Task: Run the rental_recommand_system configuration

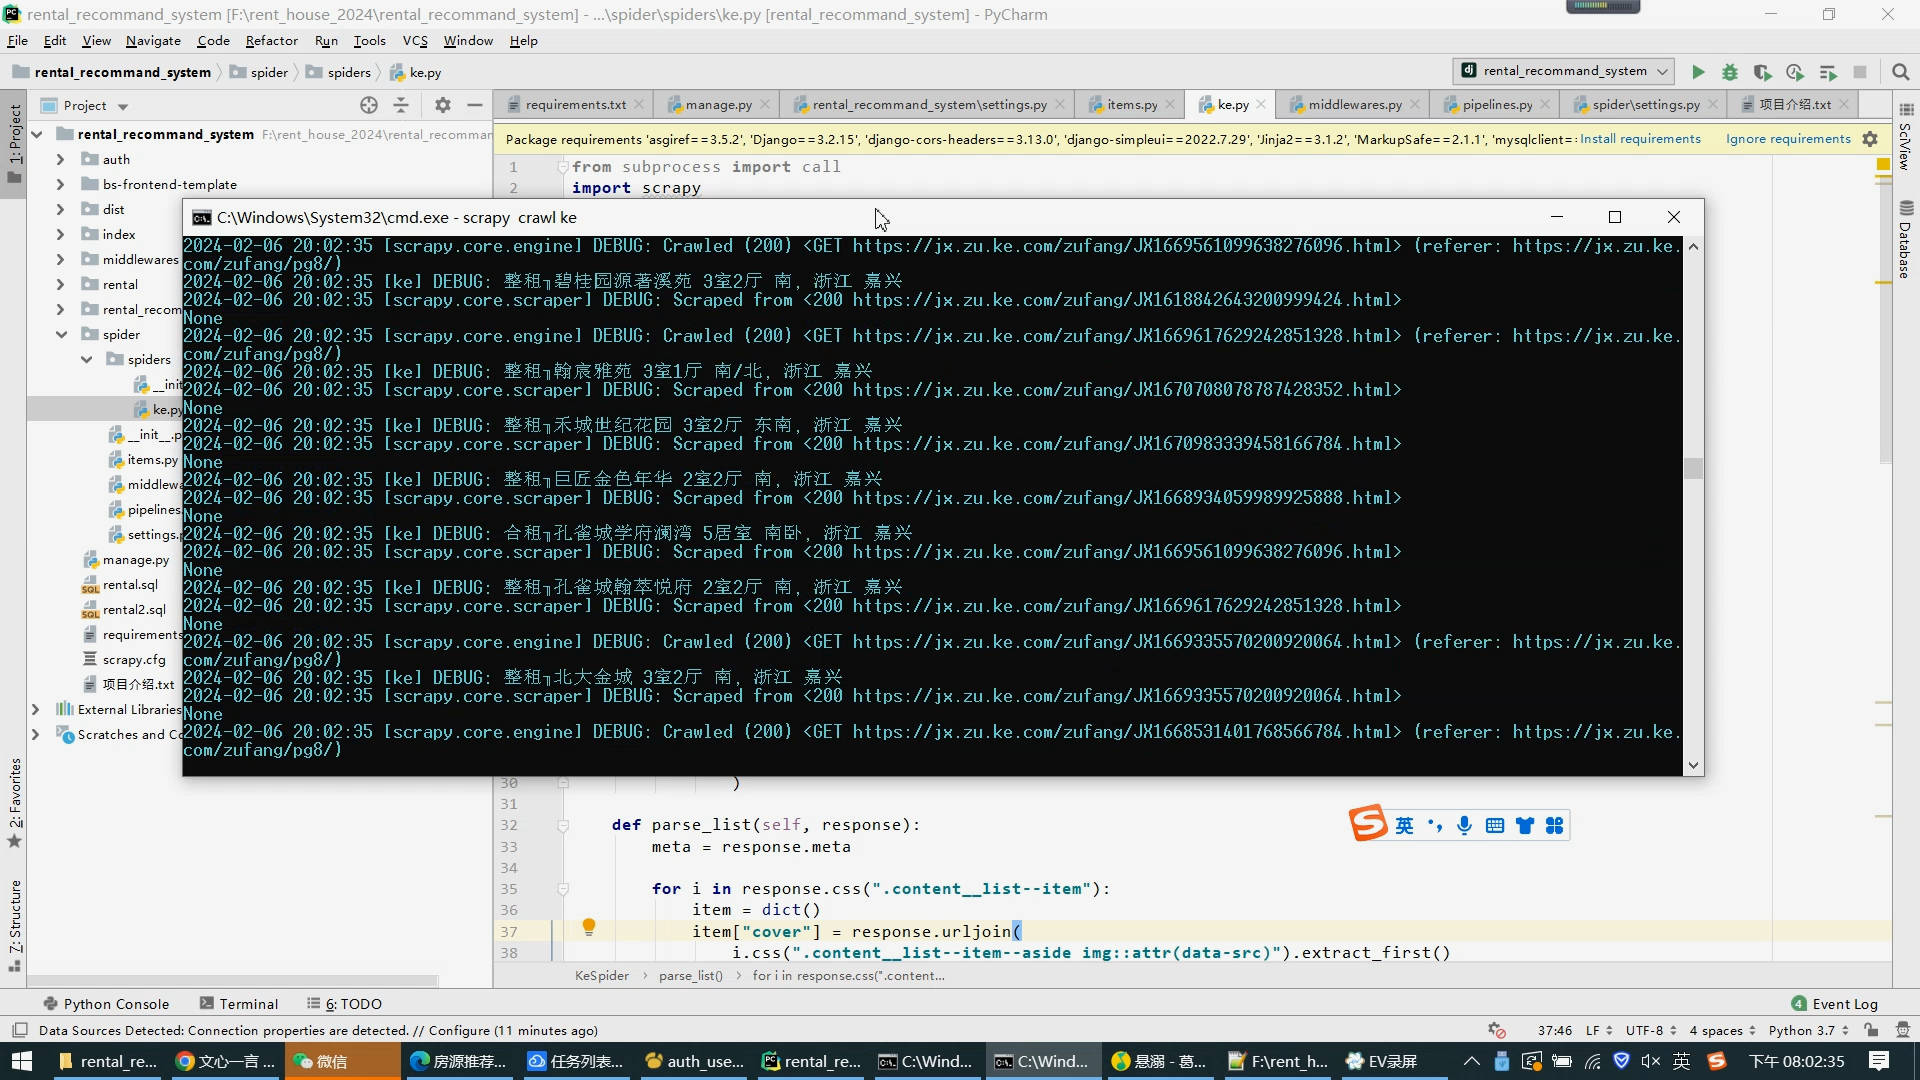Action: tap(1698, 72)
